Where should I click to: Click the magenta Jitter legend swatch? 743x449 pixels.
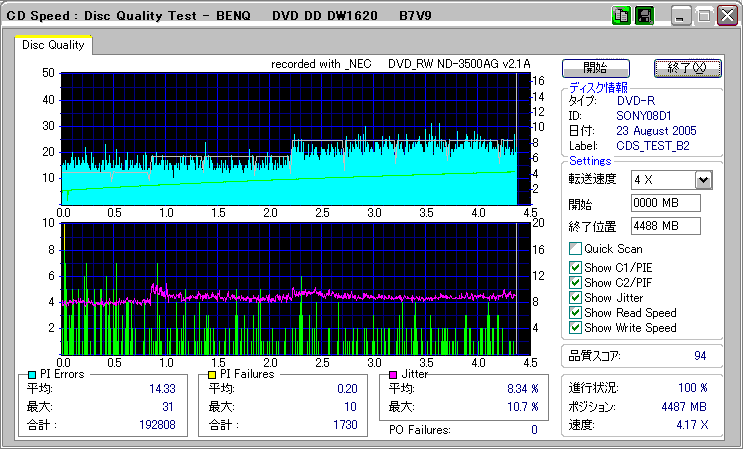pyautogui.click(x=394, y=374)
